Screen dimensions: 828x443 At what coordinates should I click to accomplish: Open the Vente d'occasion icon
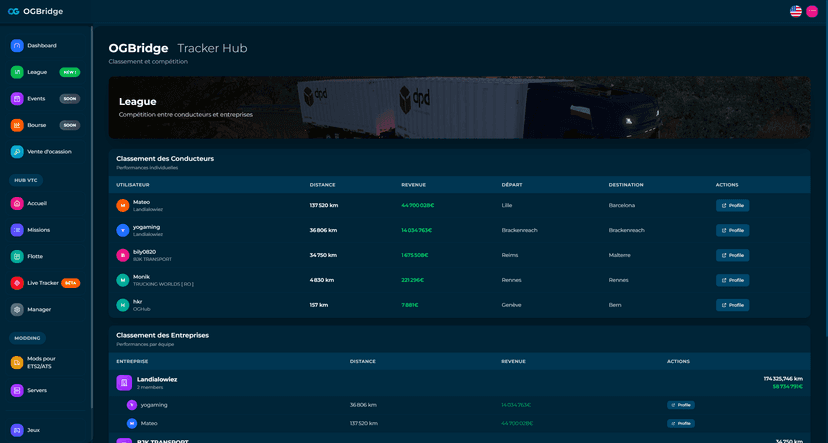click(17, 152)
